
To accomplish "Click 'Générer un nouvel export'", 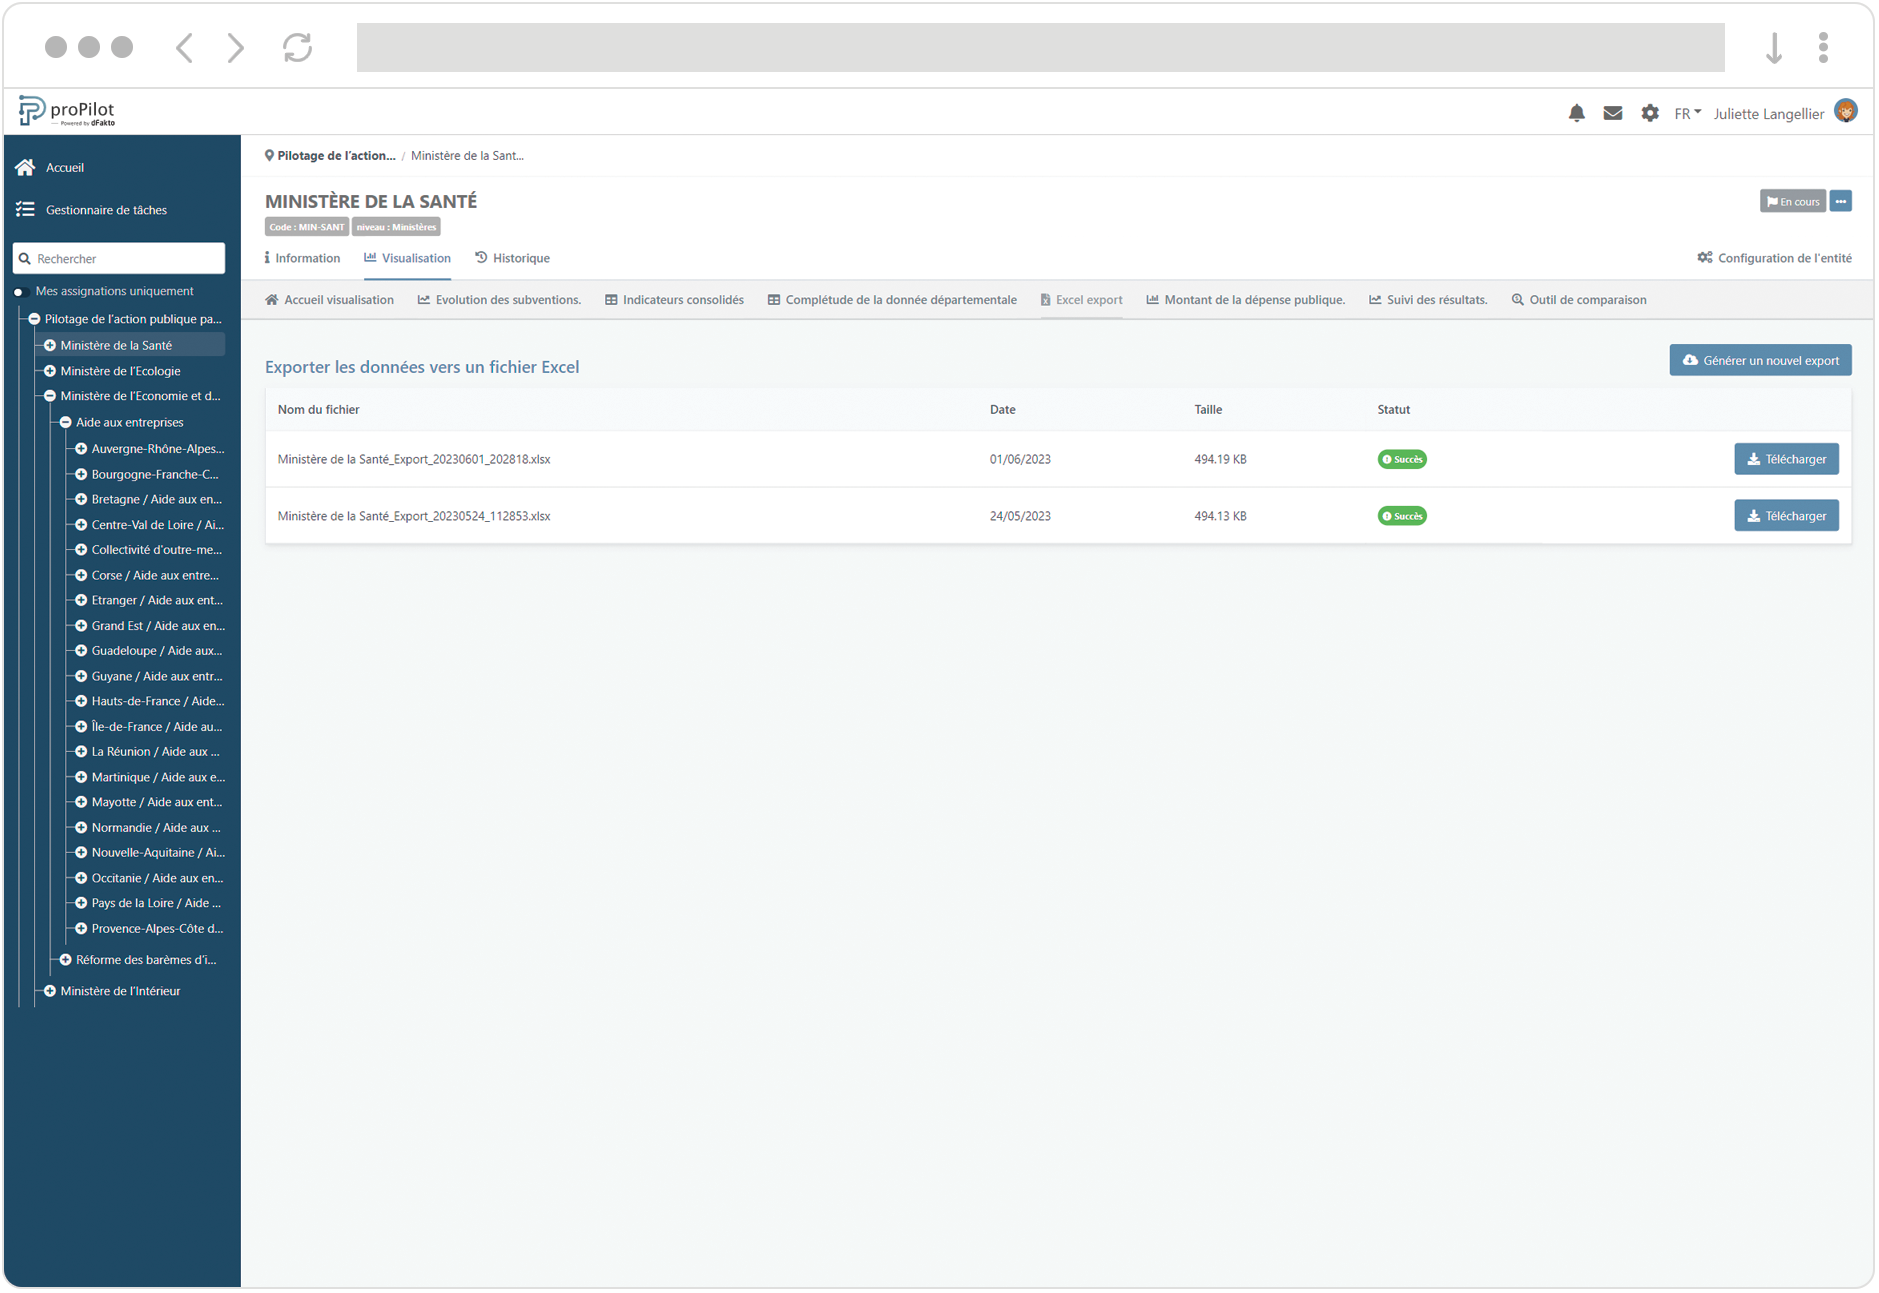I will pyautogui.click(x=1760, y=360).
